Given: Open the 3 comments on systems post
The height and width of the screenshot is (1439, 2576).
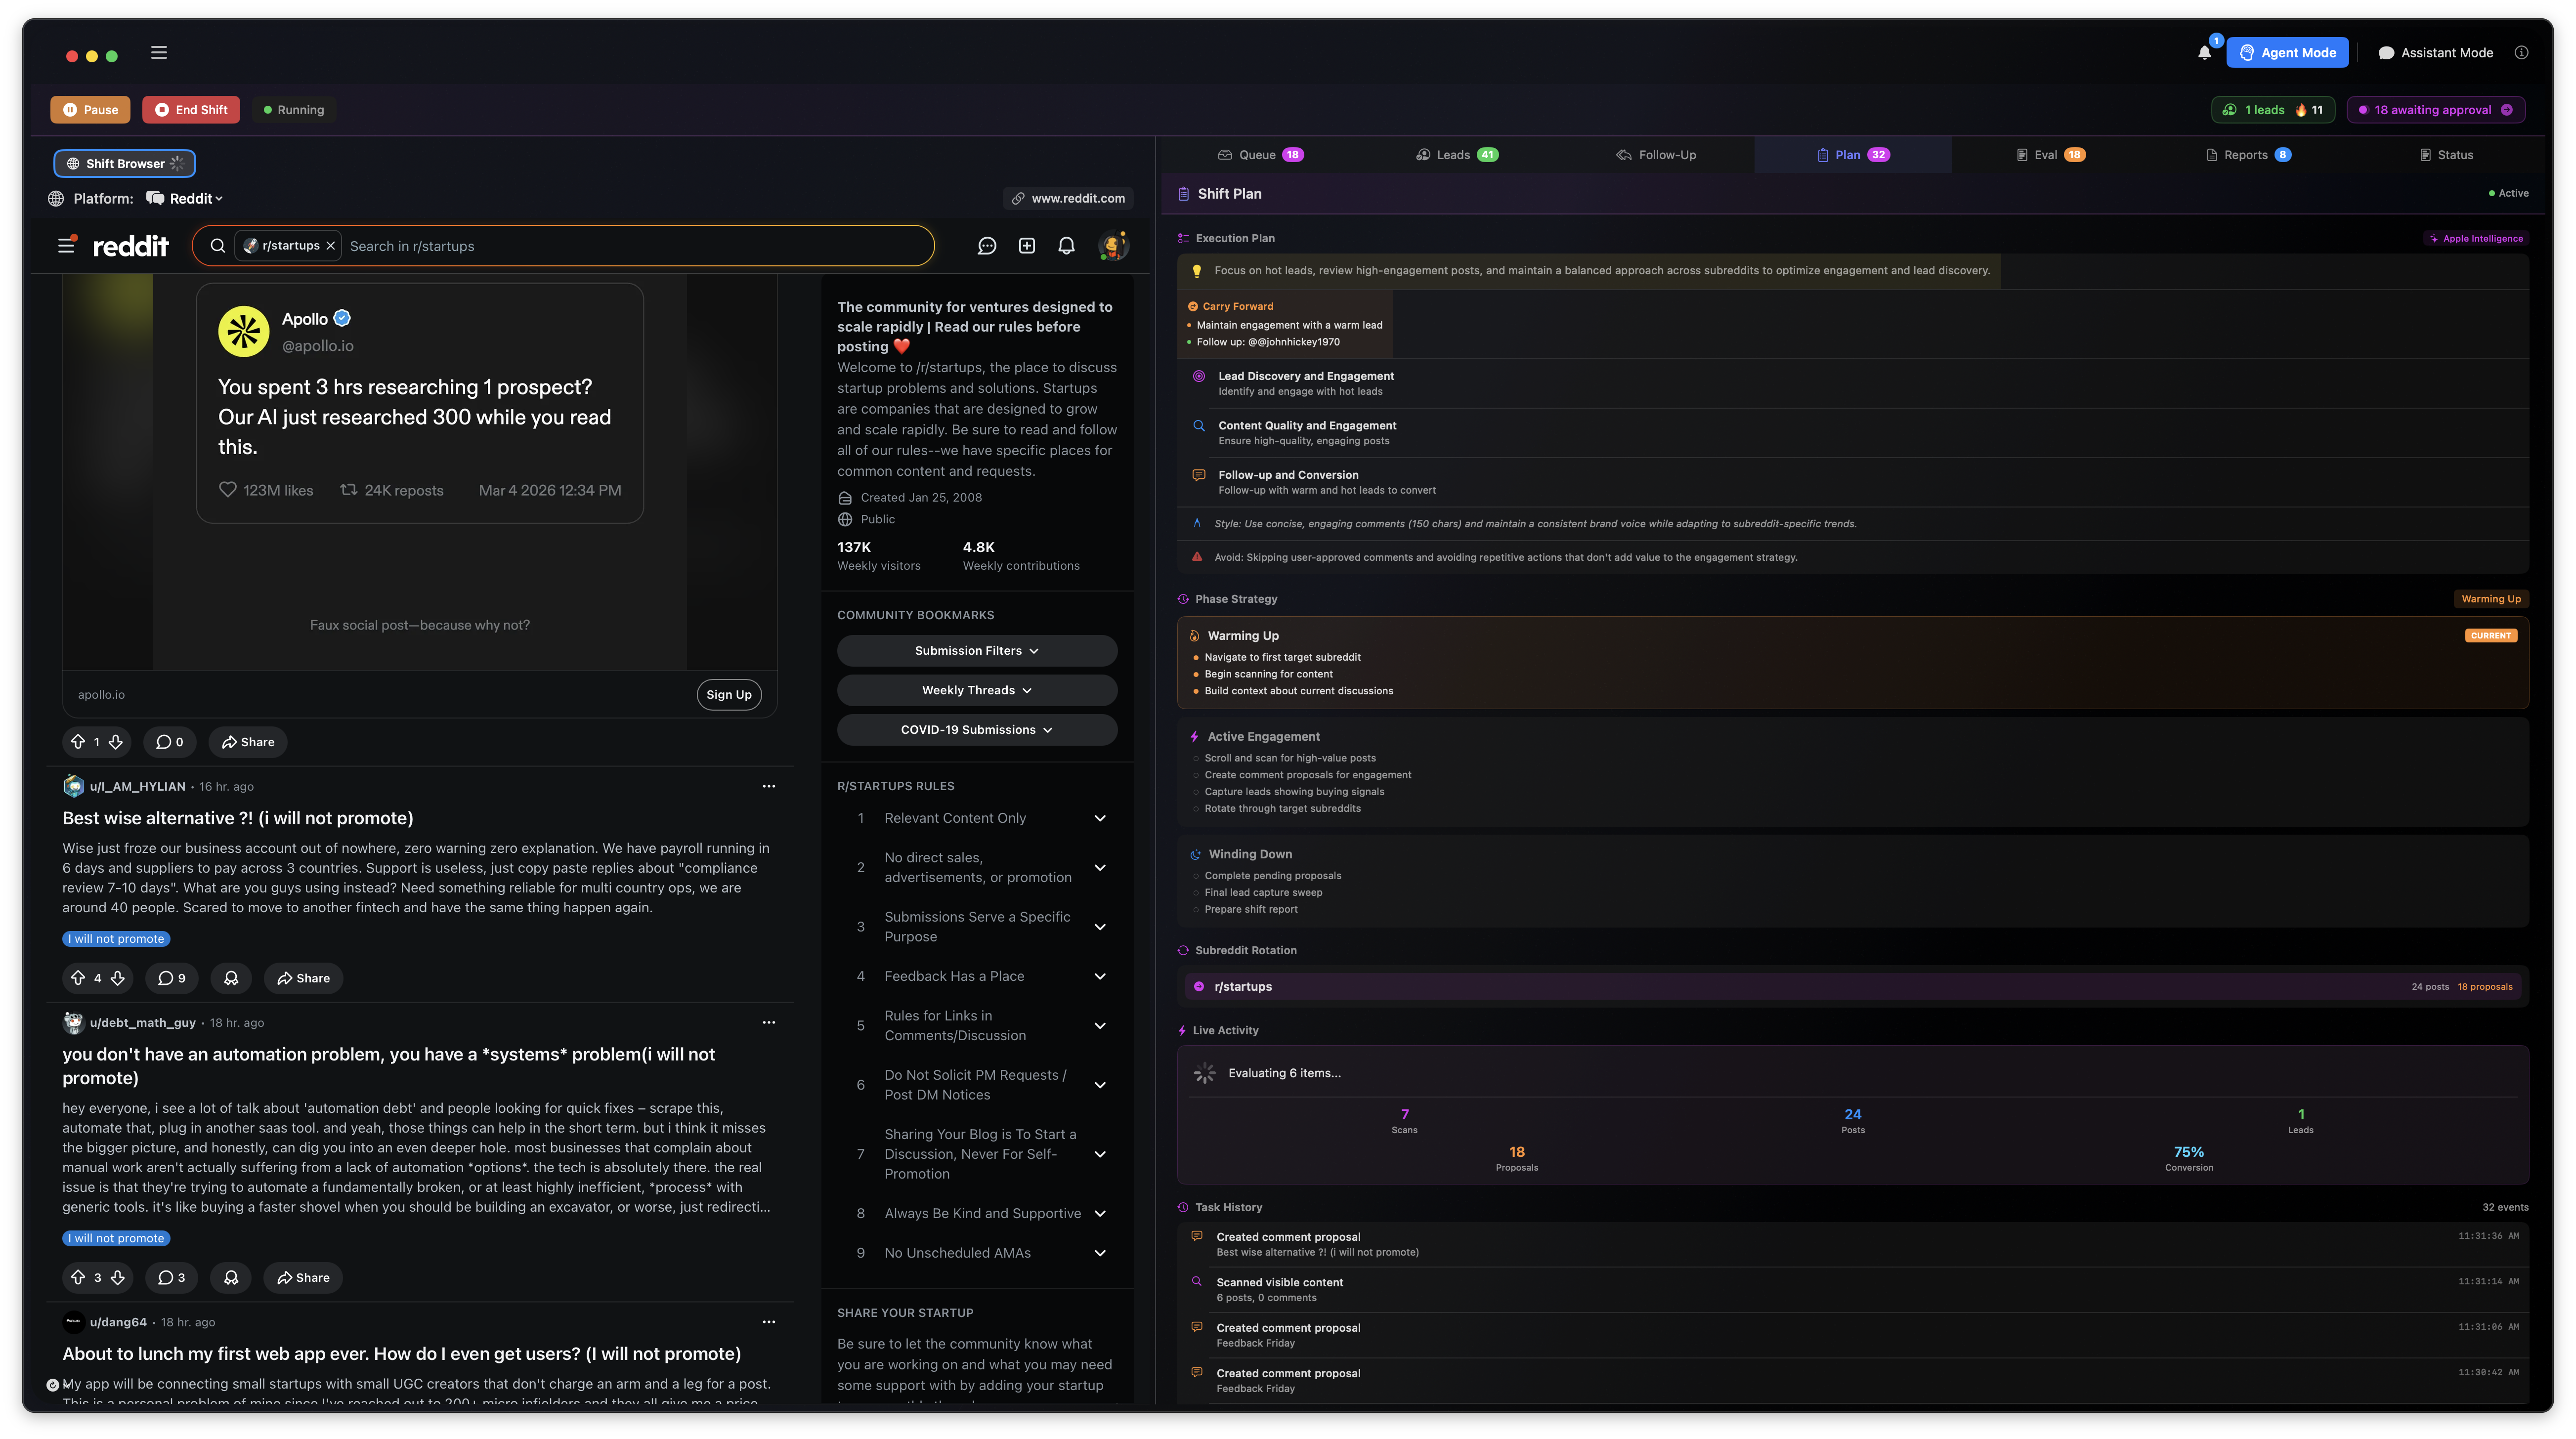Looking at the screenshot, I should pyautogui.click(x=172, y=1278).
